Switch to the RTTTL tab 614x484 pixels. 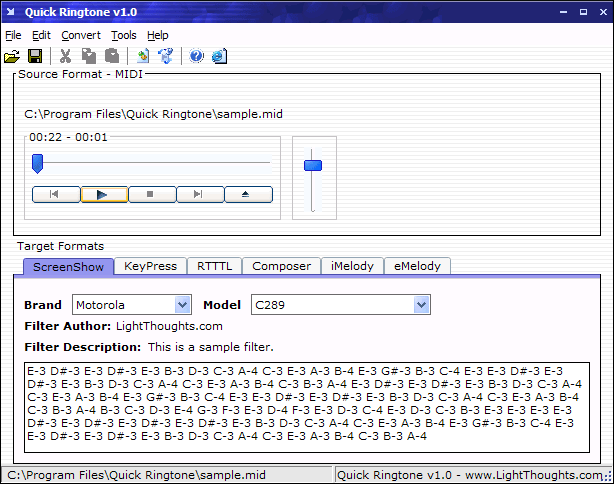pos(214,266)
